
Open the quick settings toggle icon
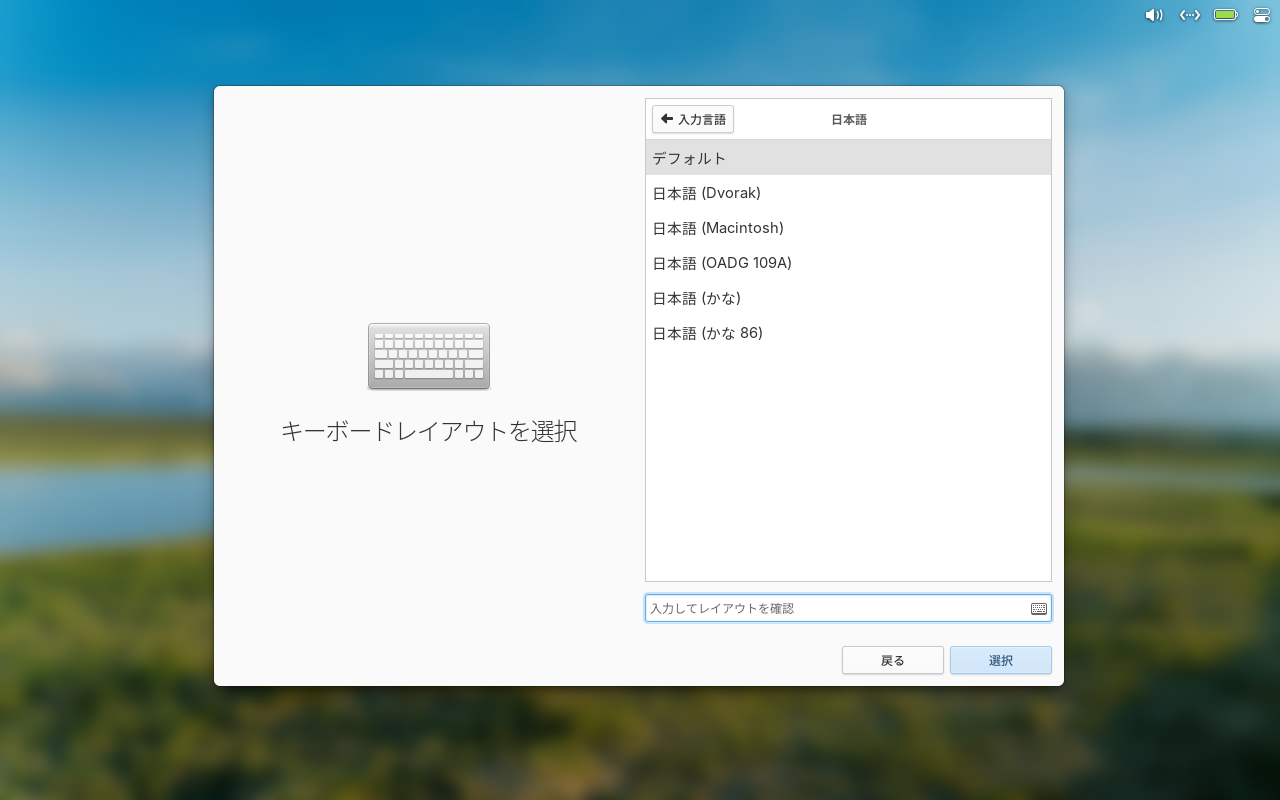(1261, 15)
